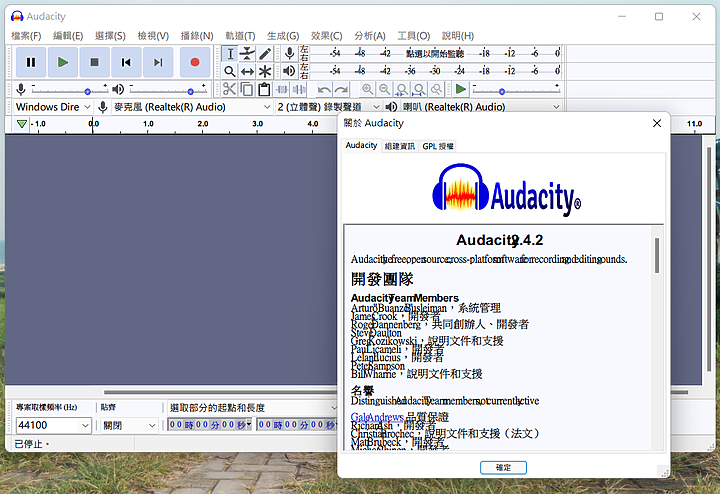Screen dimensions: 720x494
Task: Click the Paste clipboard icon
Action: [264, 89]
